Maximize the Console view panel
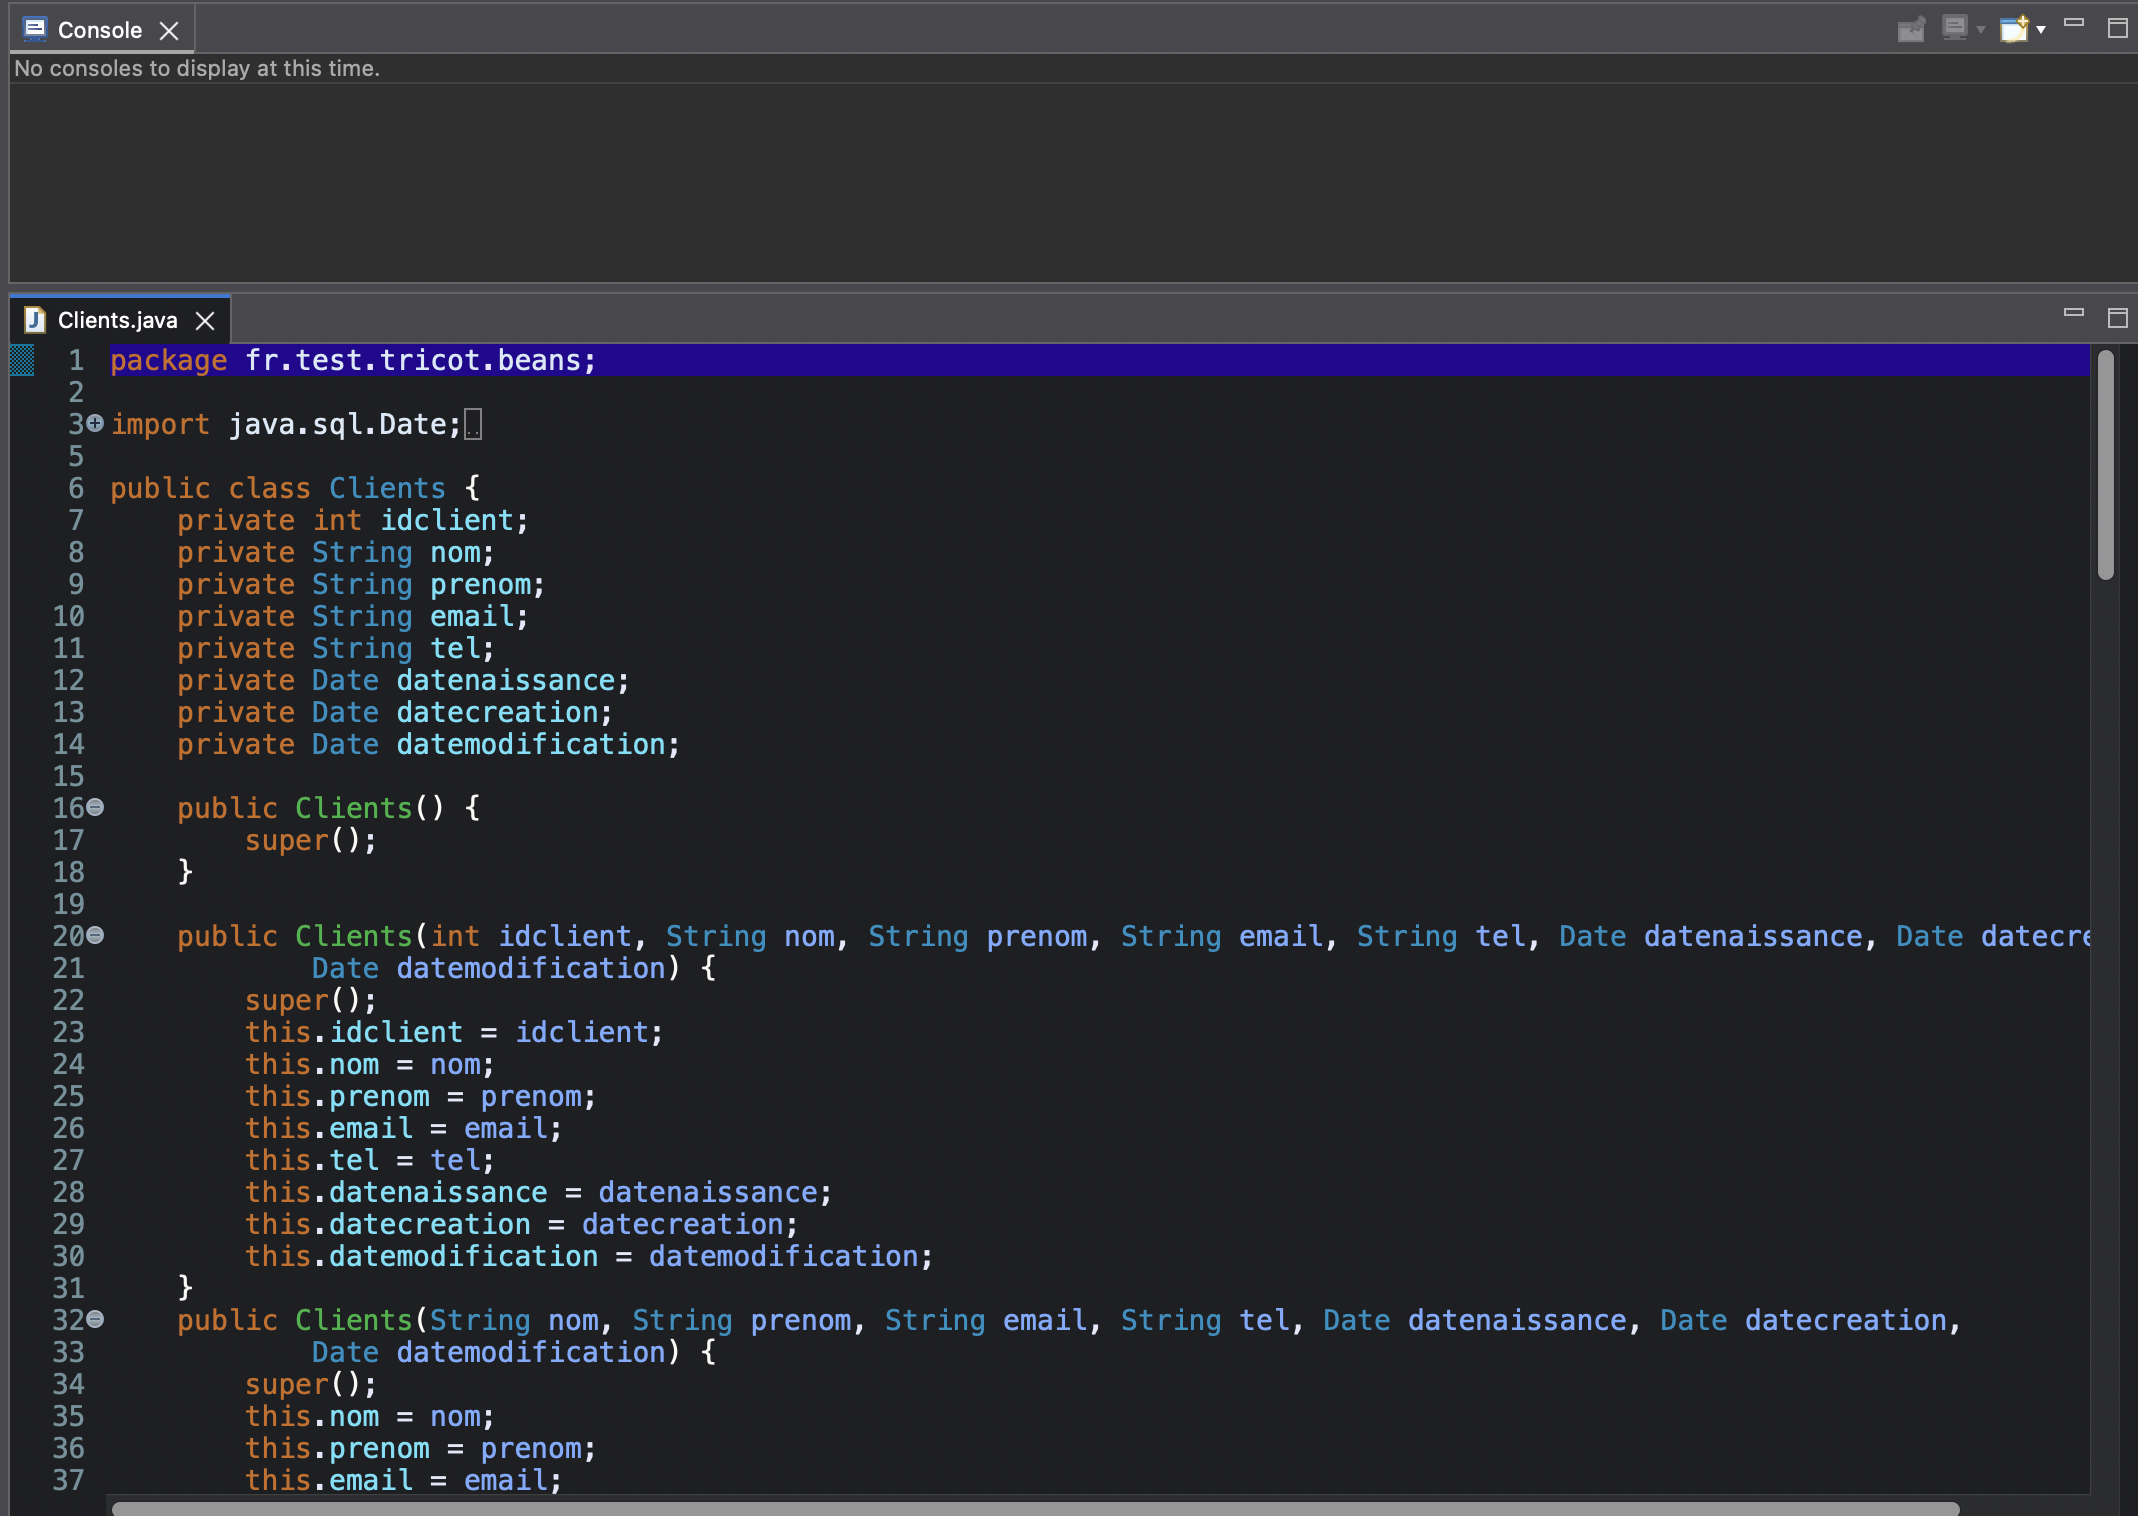 pos(2117,28)
